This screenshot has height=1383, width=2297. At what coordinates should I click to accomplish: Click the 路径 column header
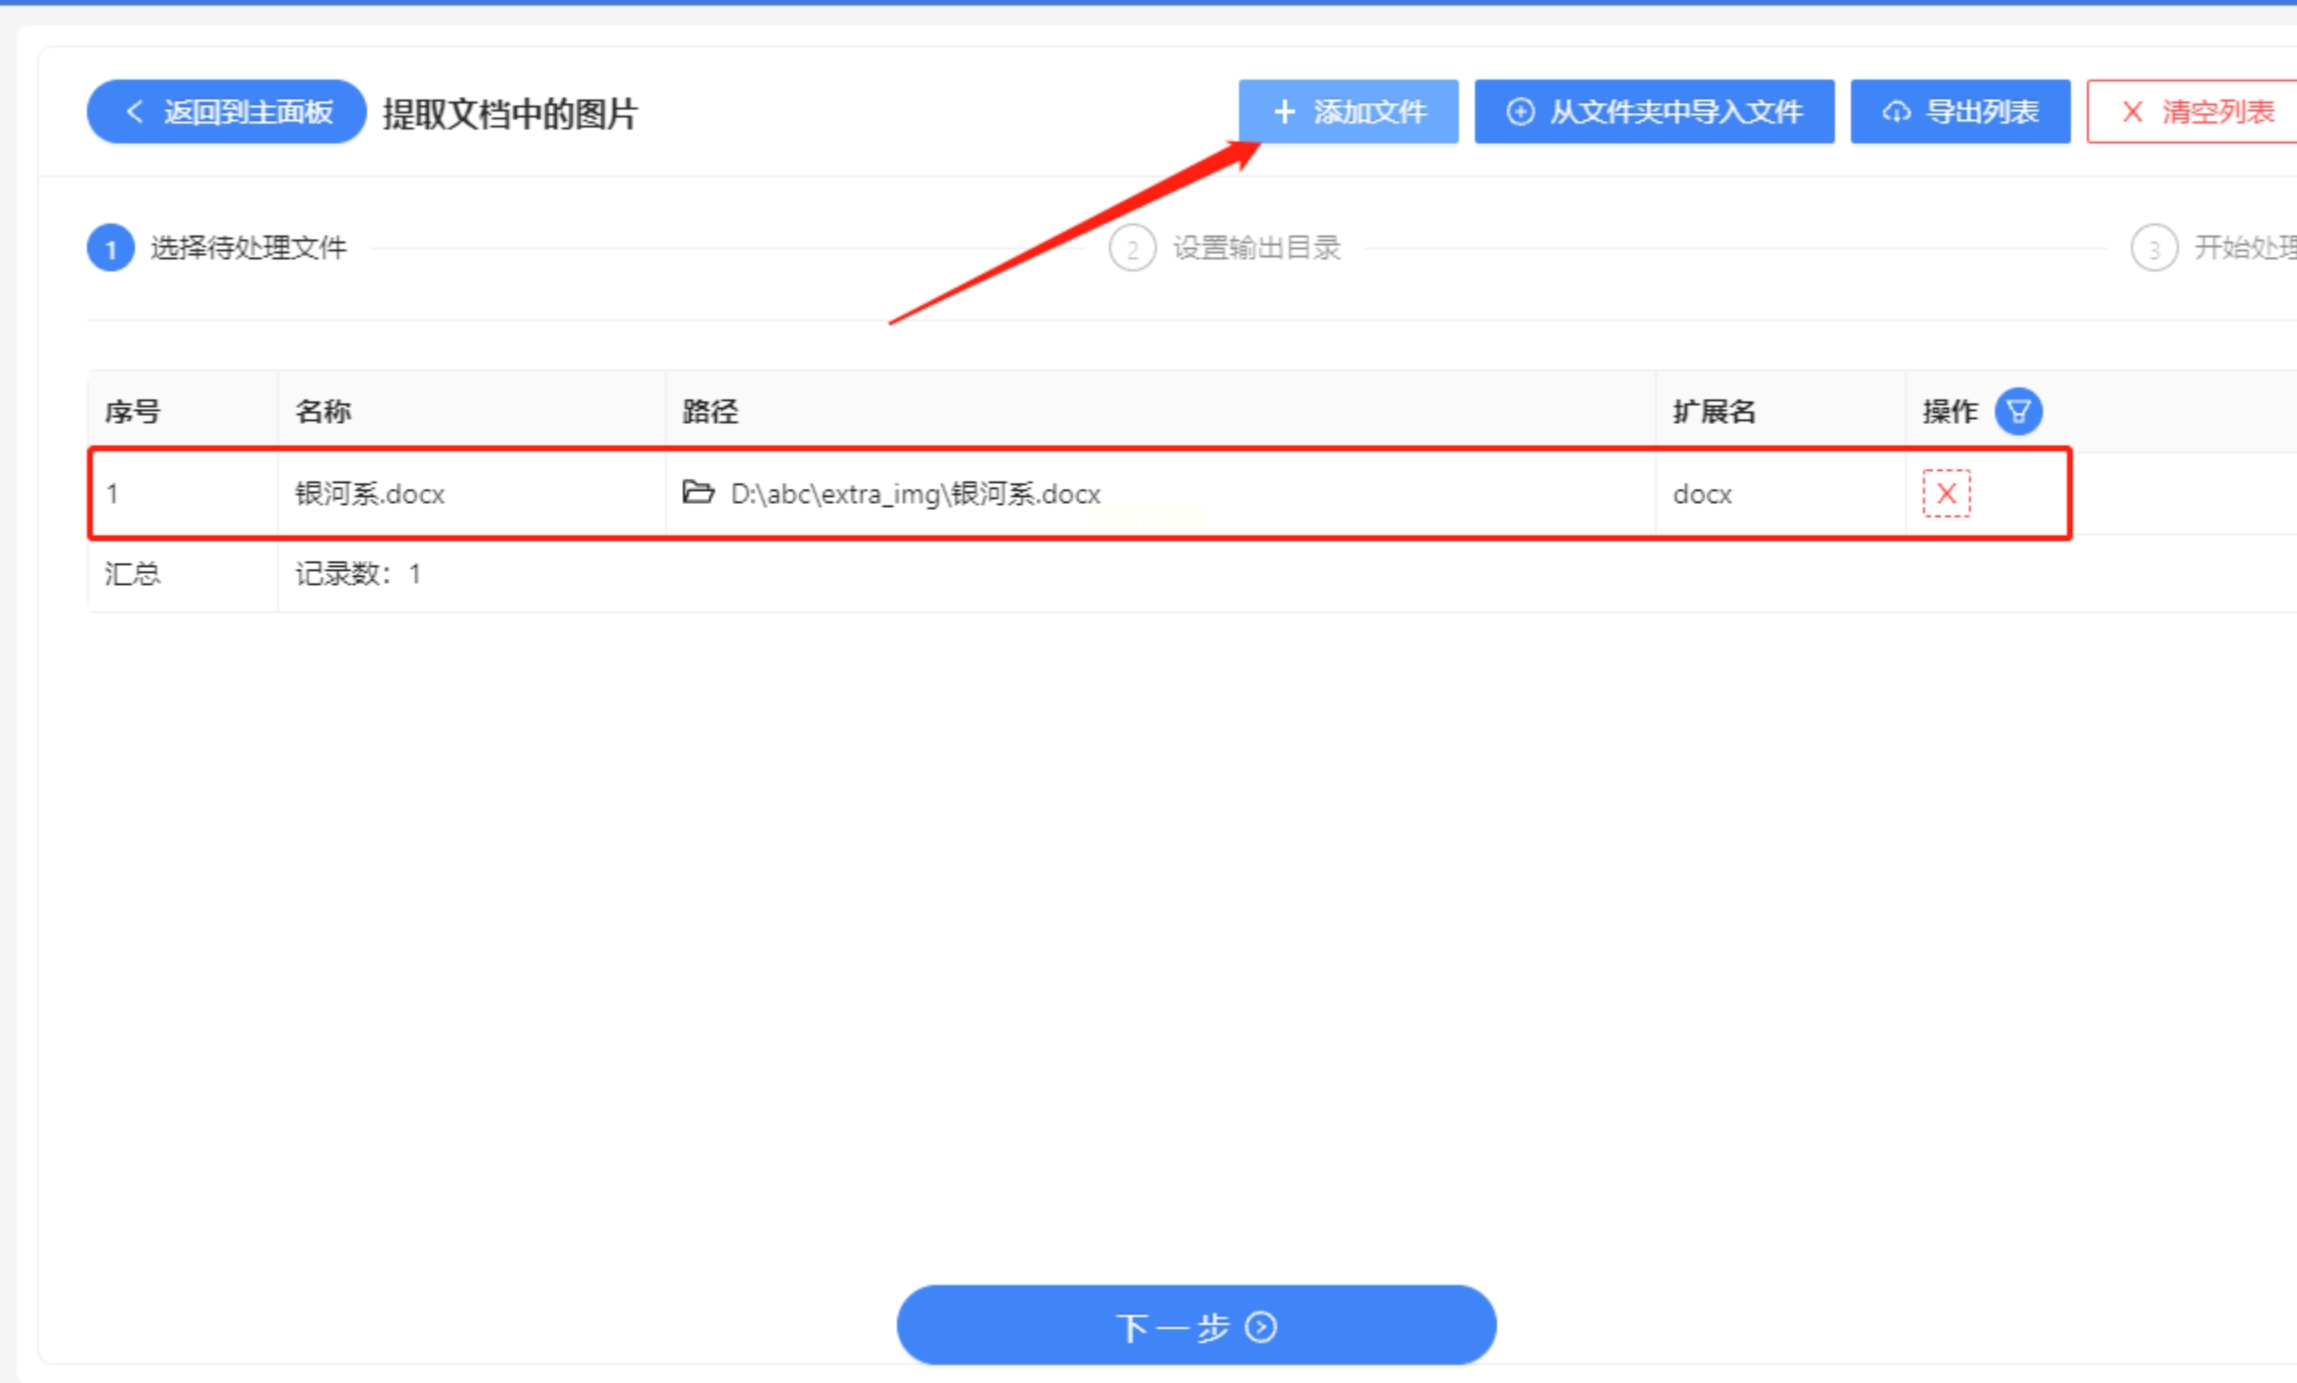[x=710, y=411]
